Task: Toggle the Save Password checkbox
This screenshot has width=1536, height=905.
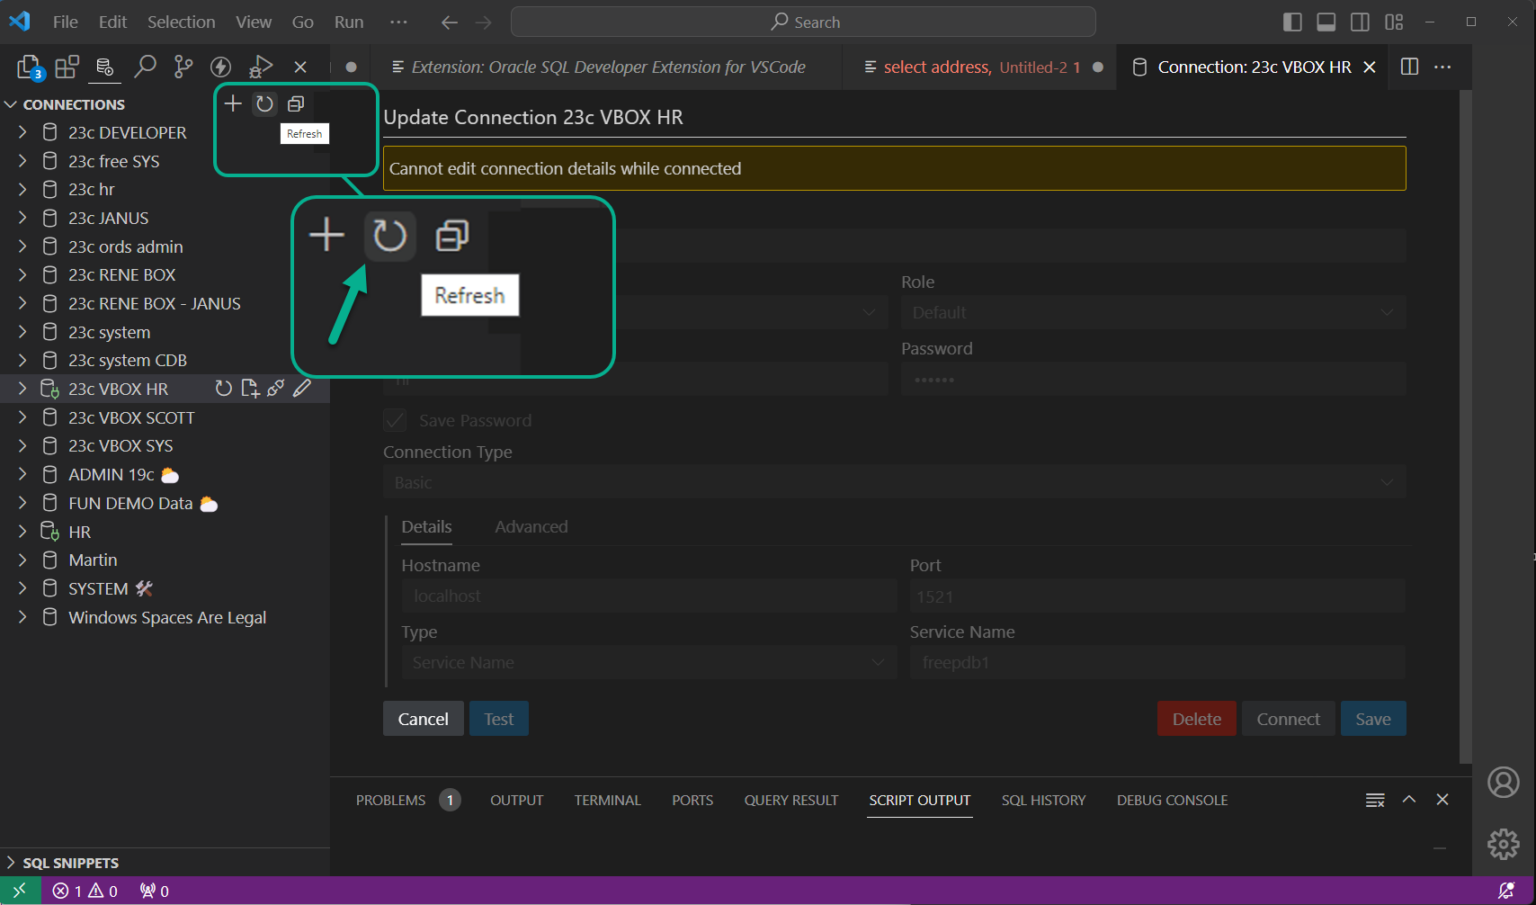Action: (394, 420)
